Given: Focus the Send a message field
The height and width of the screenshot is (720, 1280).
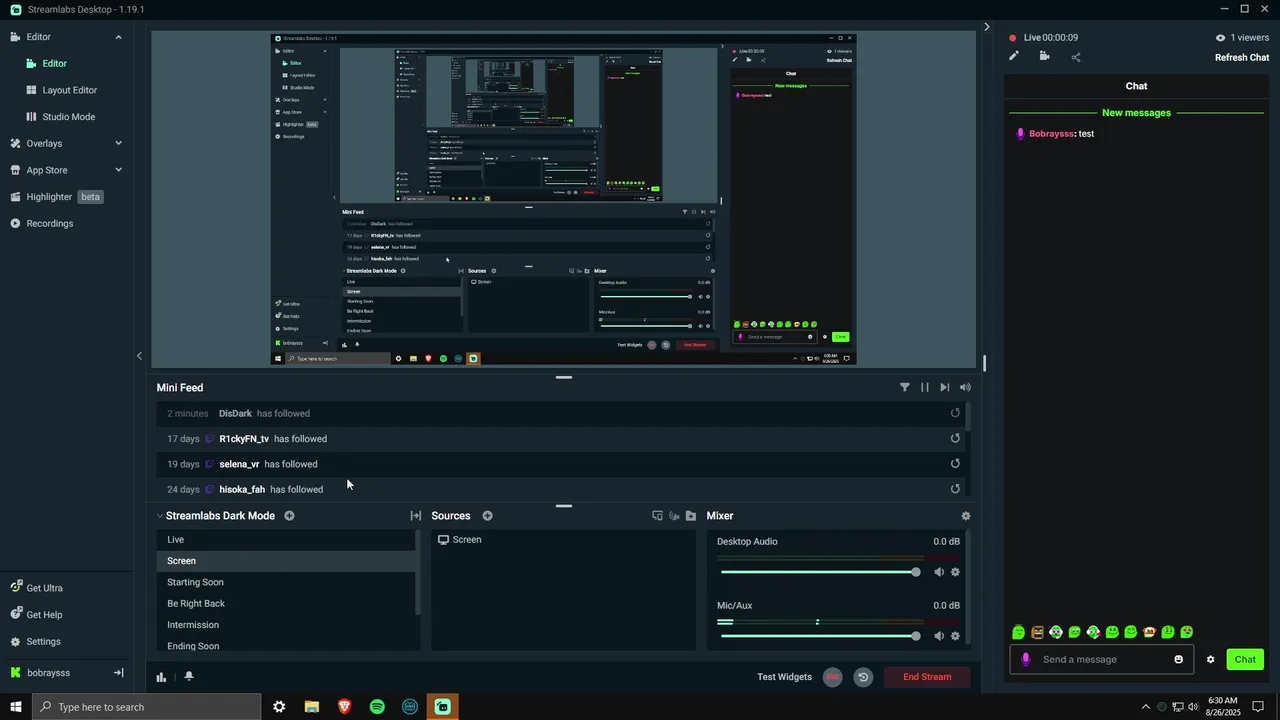Looking at the screenshot, I should click(1101, 659).
